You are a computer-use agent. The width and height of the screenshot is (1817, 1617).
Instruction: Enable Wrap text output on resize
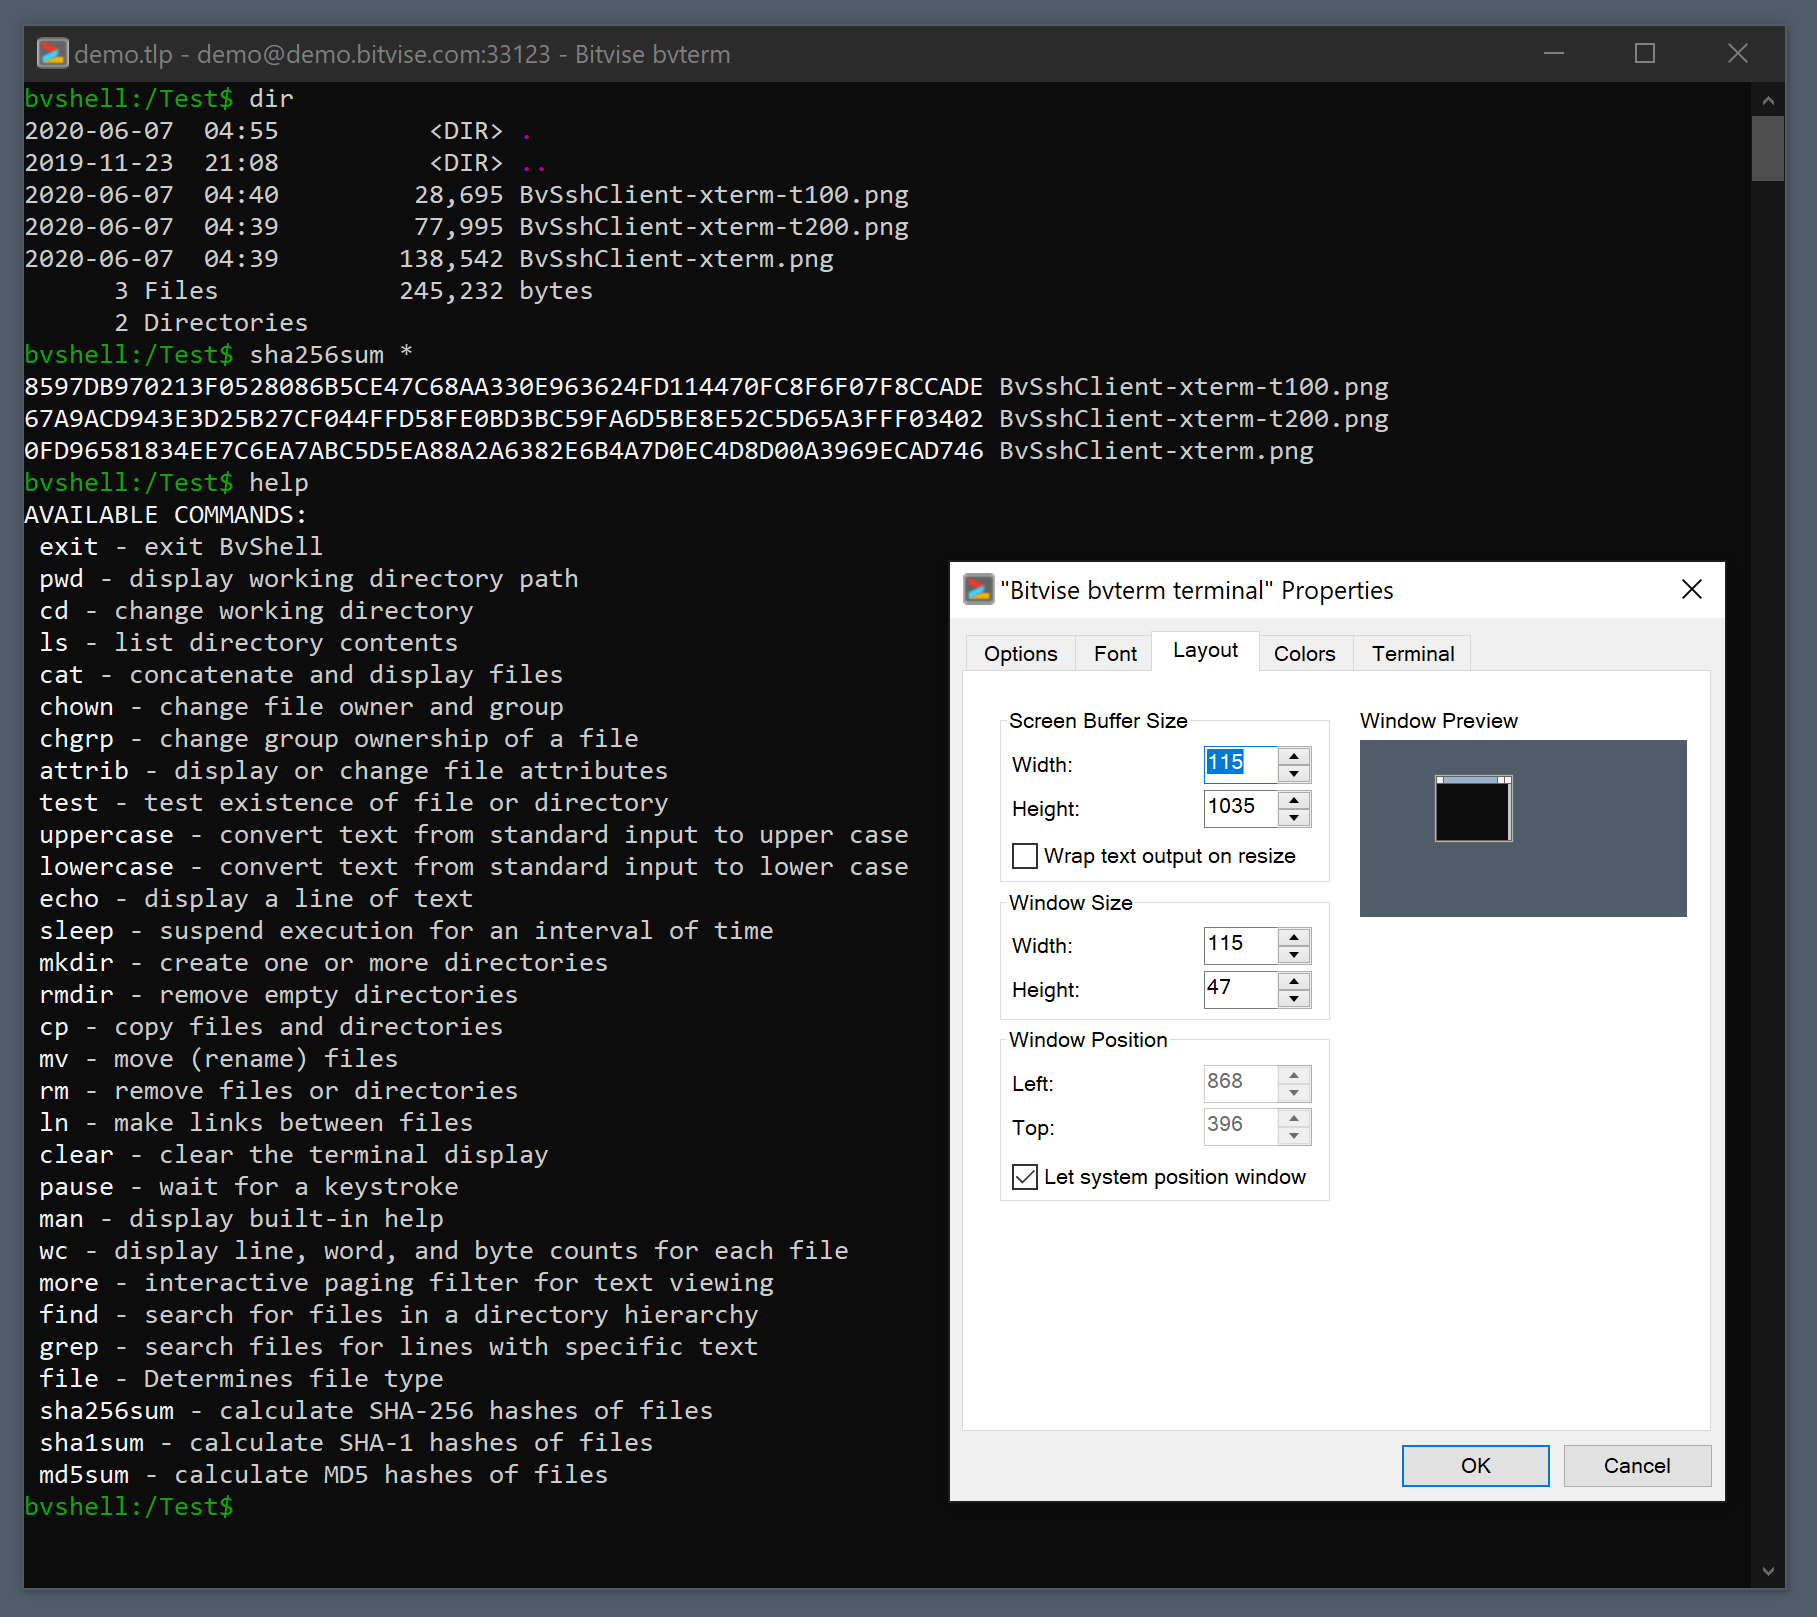[1024, 856]
